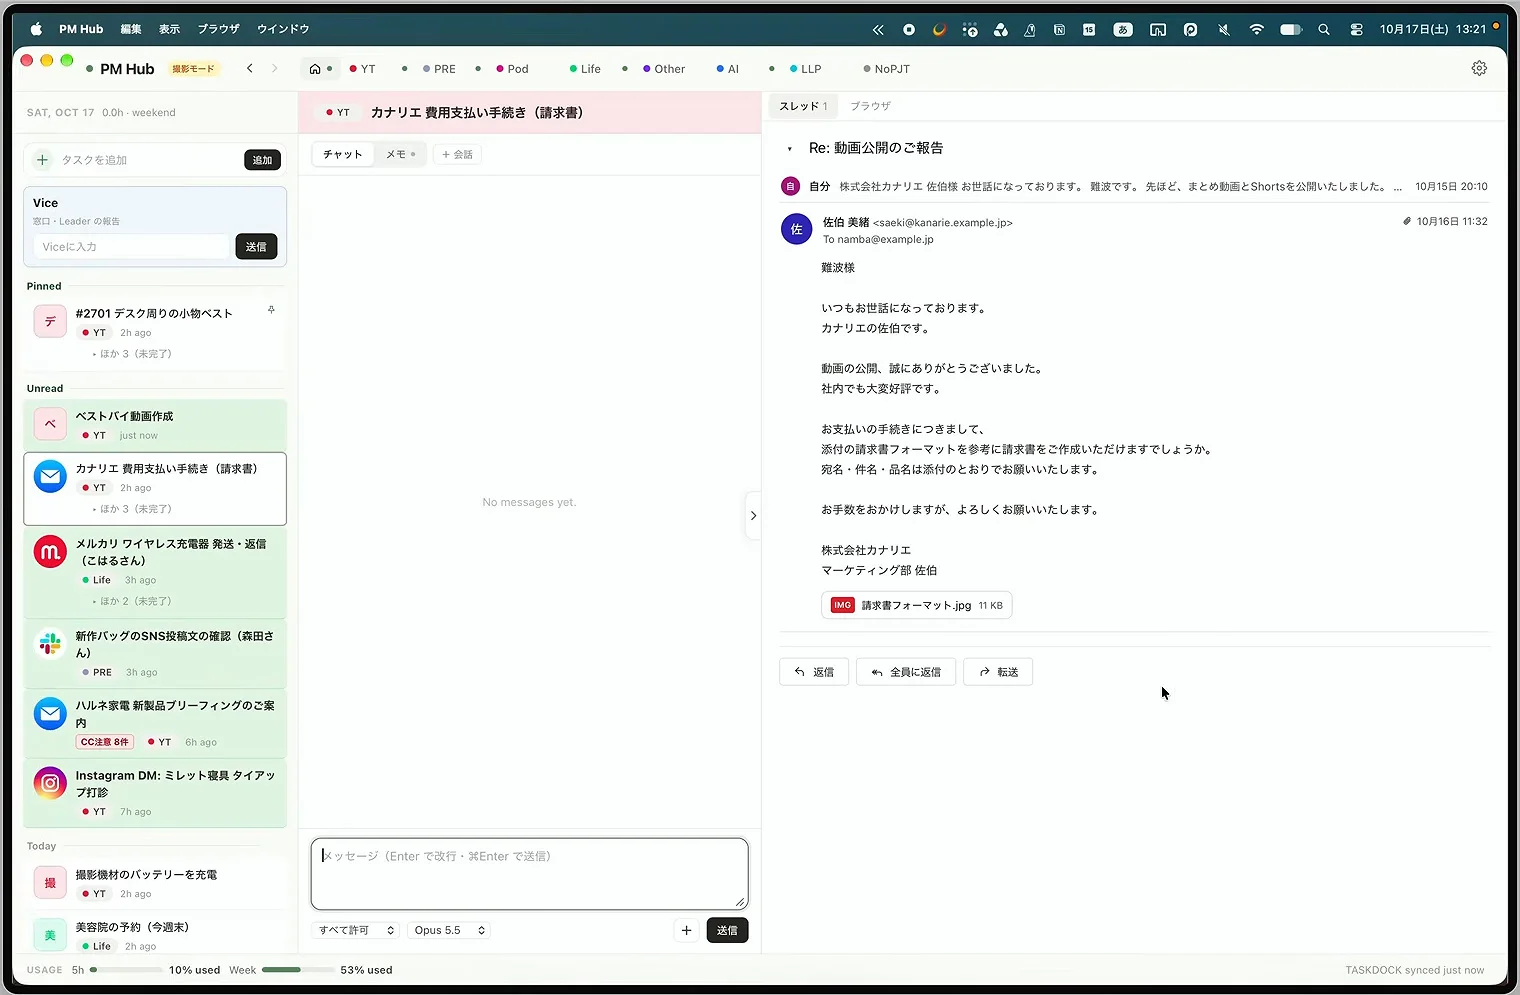The image size is (1520, 995).
Task: Open the Wi-Fi menu bar icon
Action: tap(1257, 29)
